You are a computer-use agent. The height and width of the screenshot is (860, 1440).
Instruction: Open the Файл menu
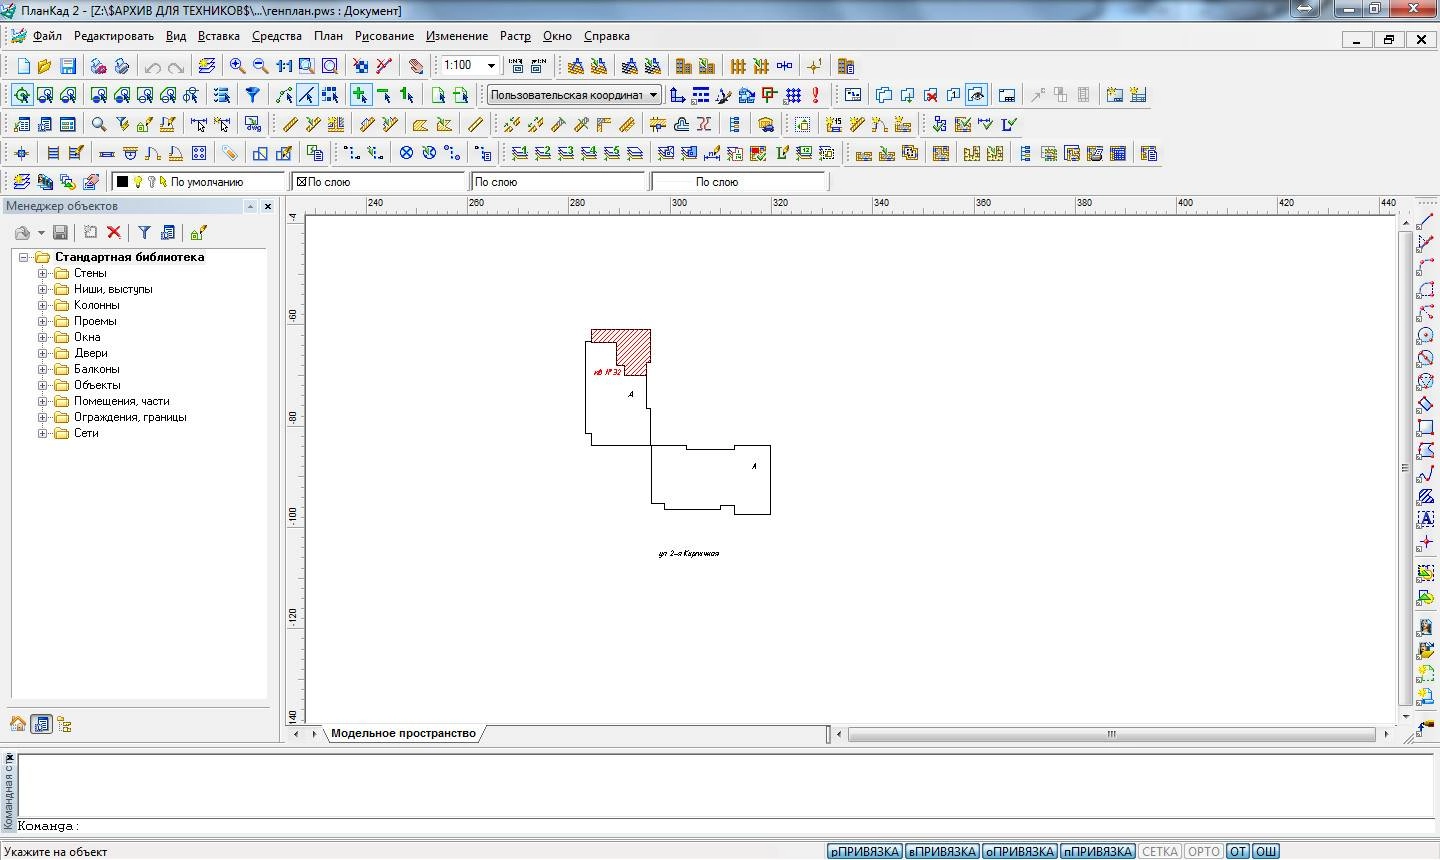(x=47, y=36)
